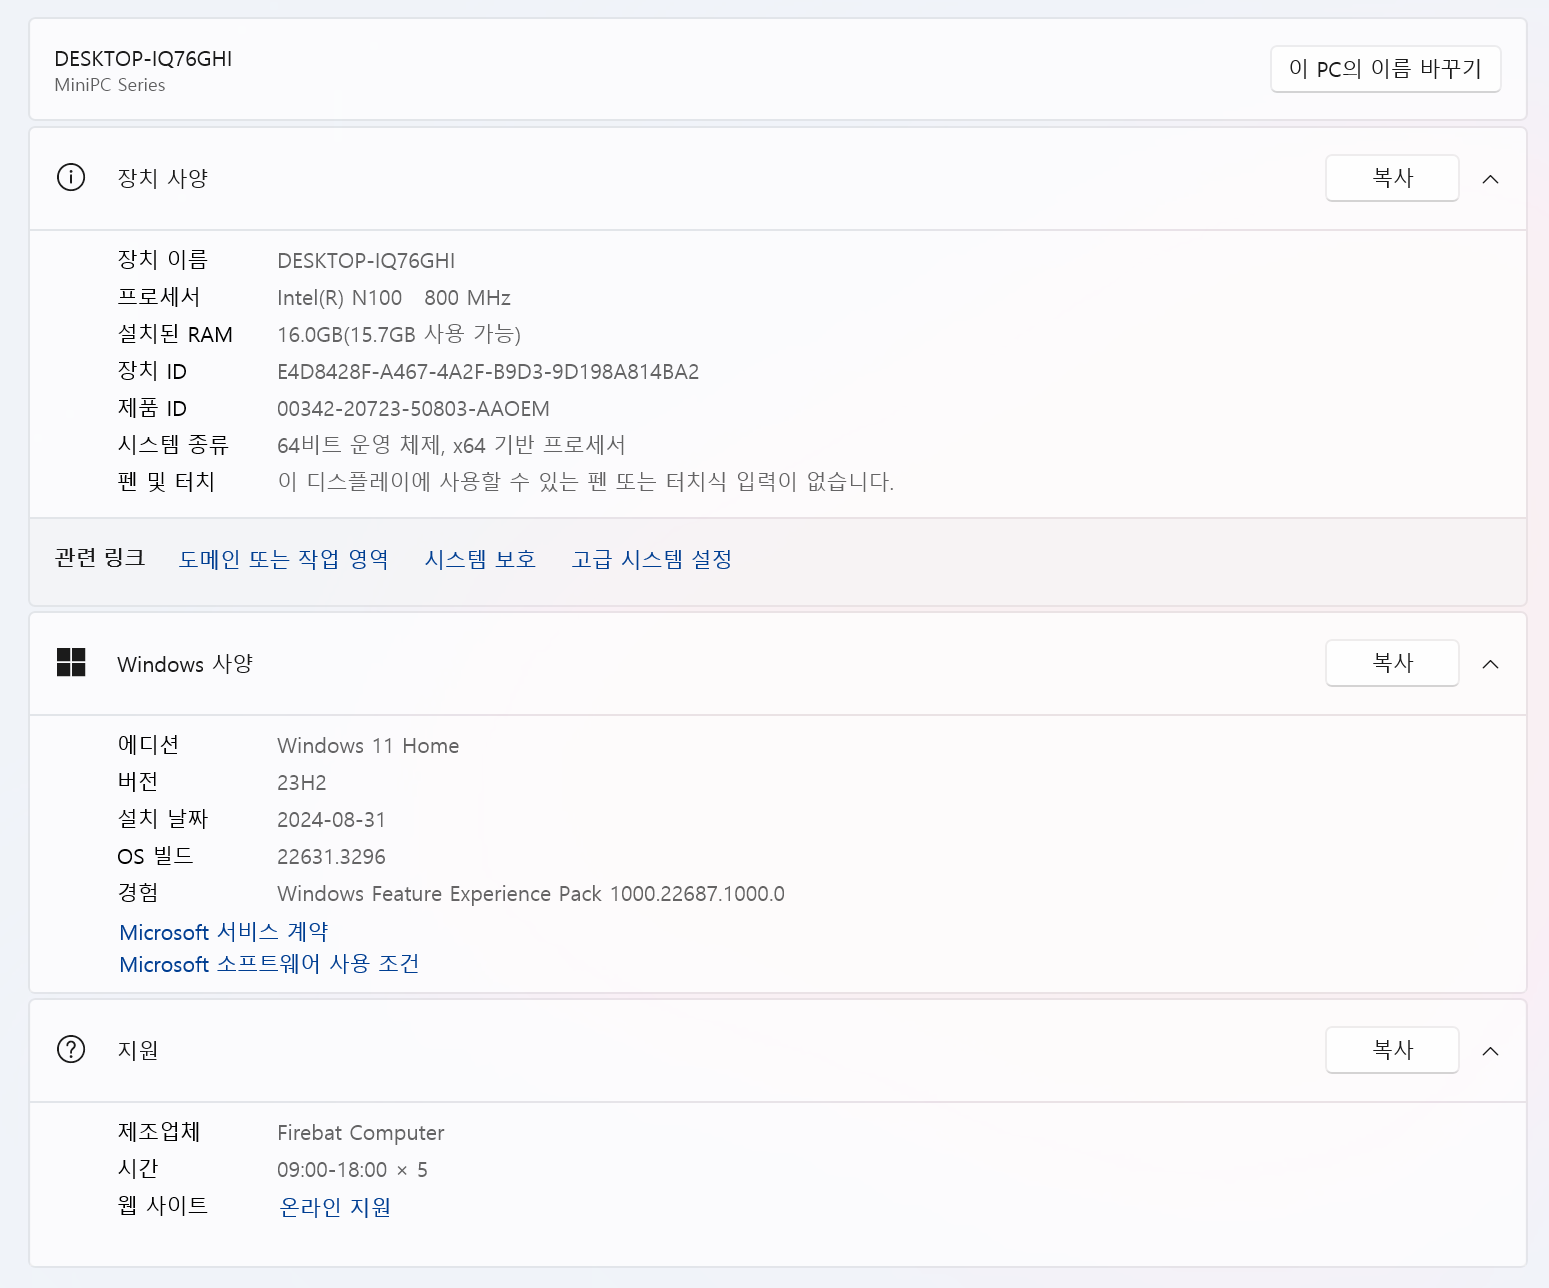The height and width of the screenshot is (1288, 1549).
Task: Click the 64비트 운영 체제 system type value
Action: point(451,445)
